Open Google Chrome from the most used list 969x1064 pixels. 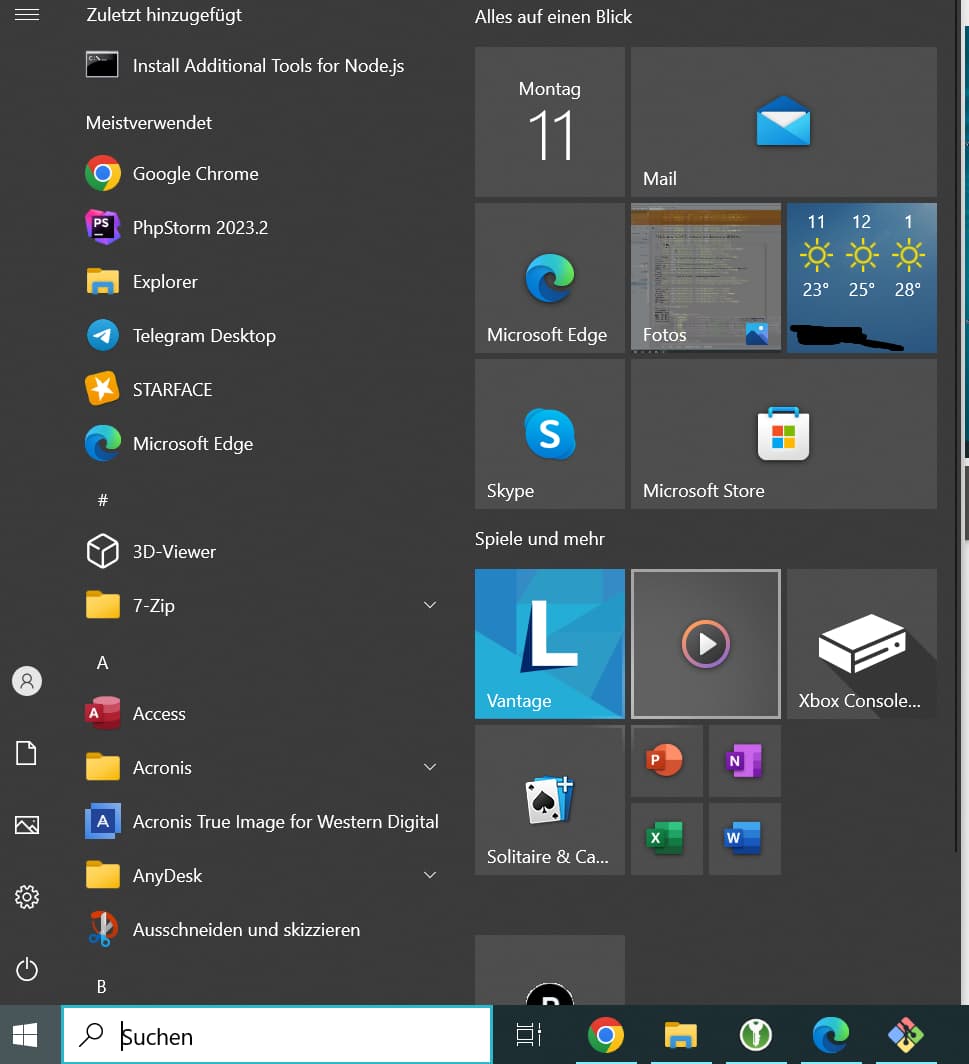coord(261,174)
